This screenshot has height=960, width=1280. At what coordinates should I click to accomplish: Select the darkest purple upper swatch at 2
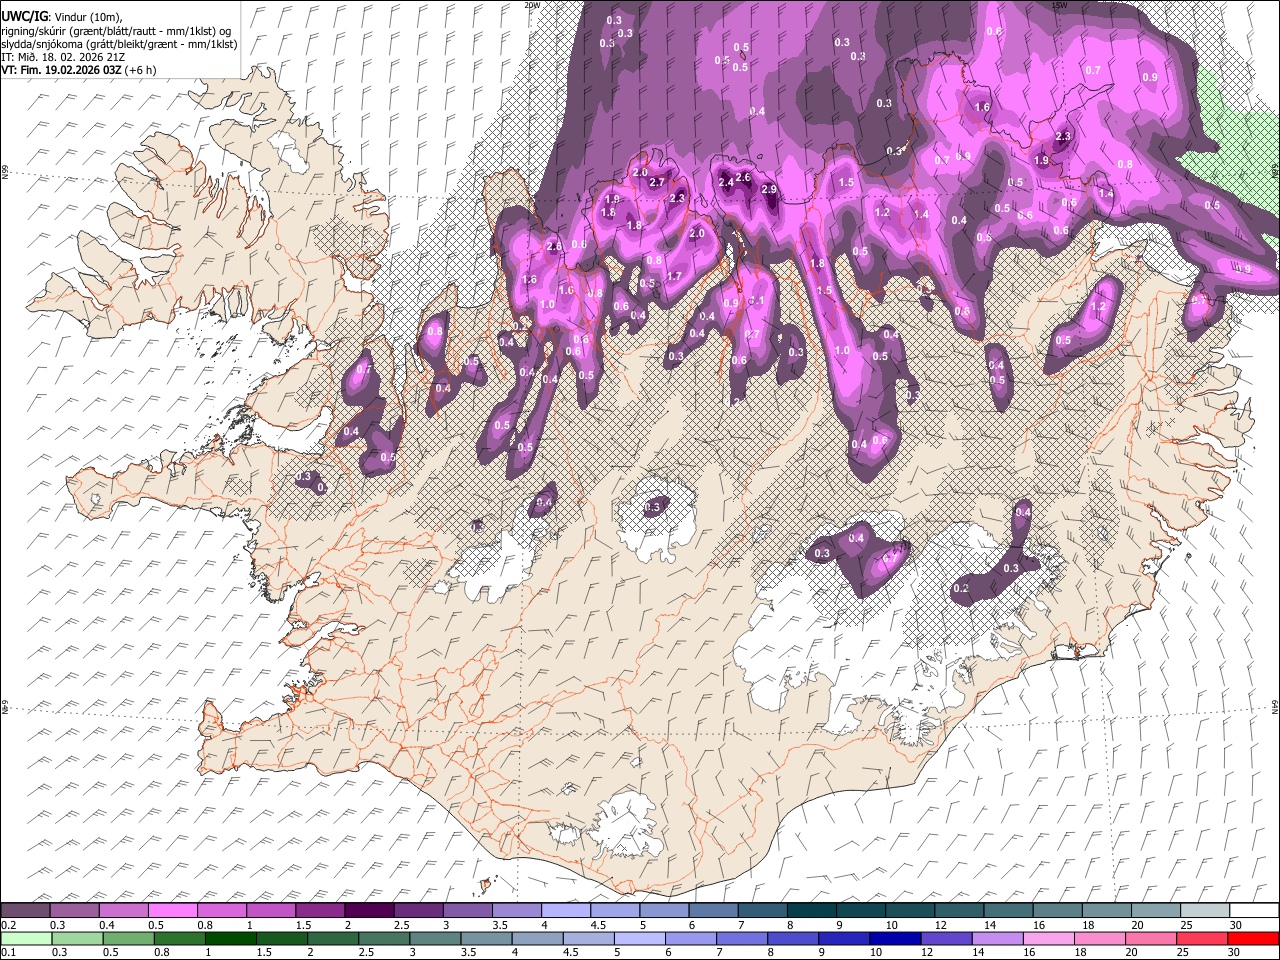pos(369,911)
